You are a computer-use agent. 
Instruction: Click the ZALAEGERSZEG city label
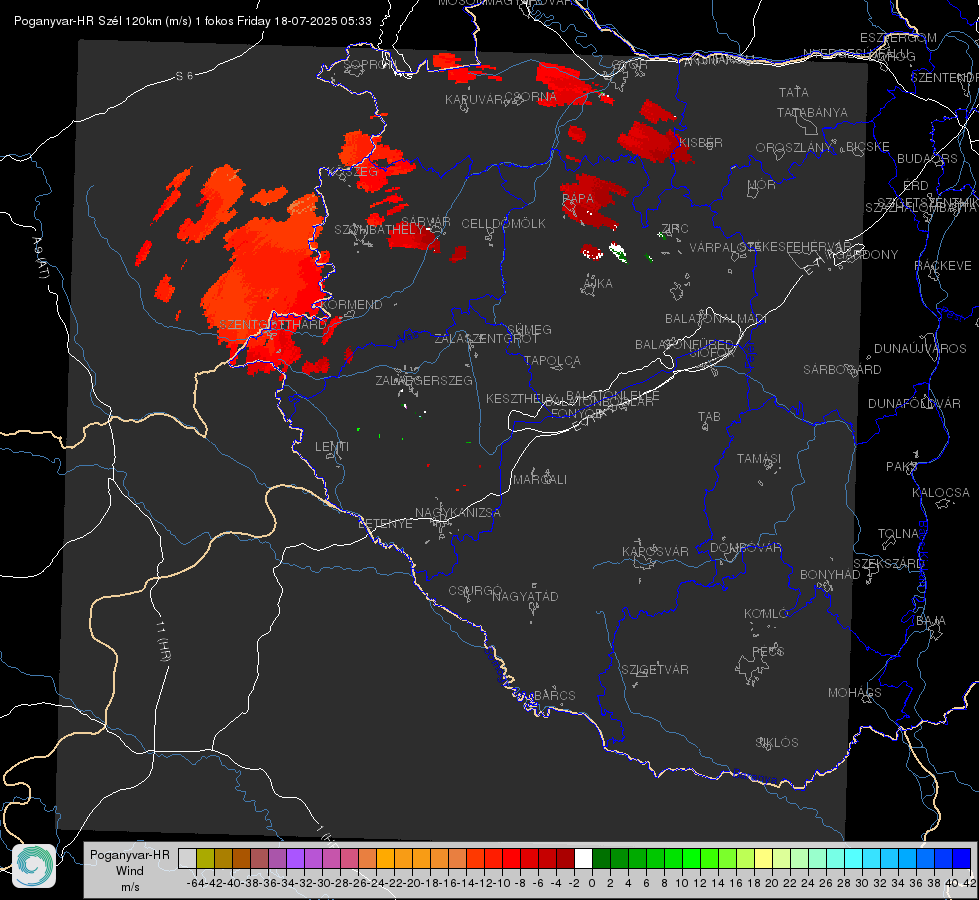[424, 380]
